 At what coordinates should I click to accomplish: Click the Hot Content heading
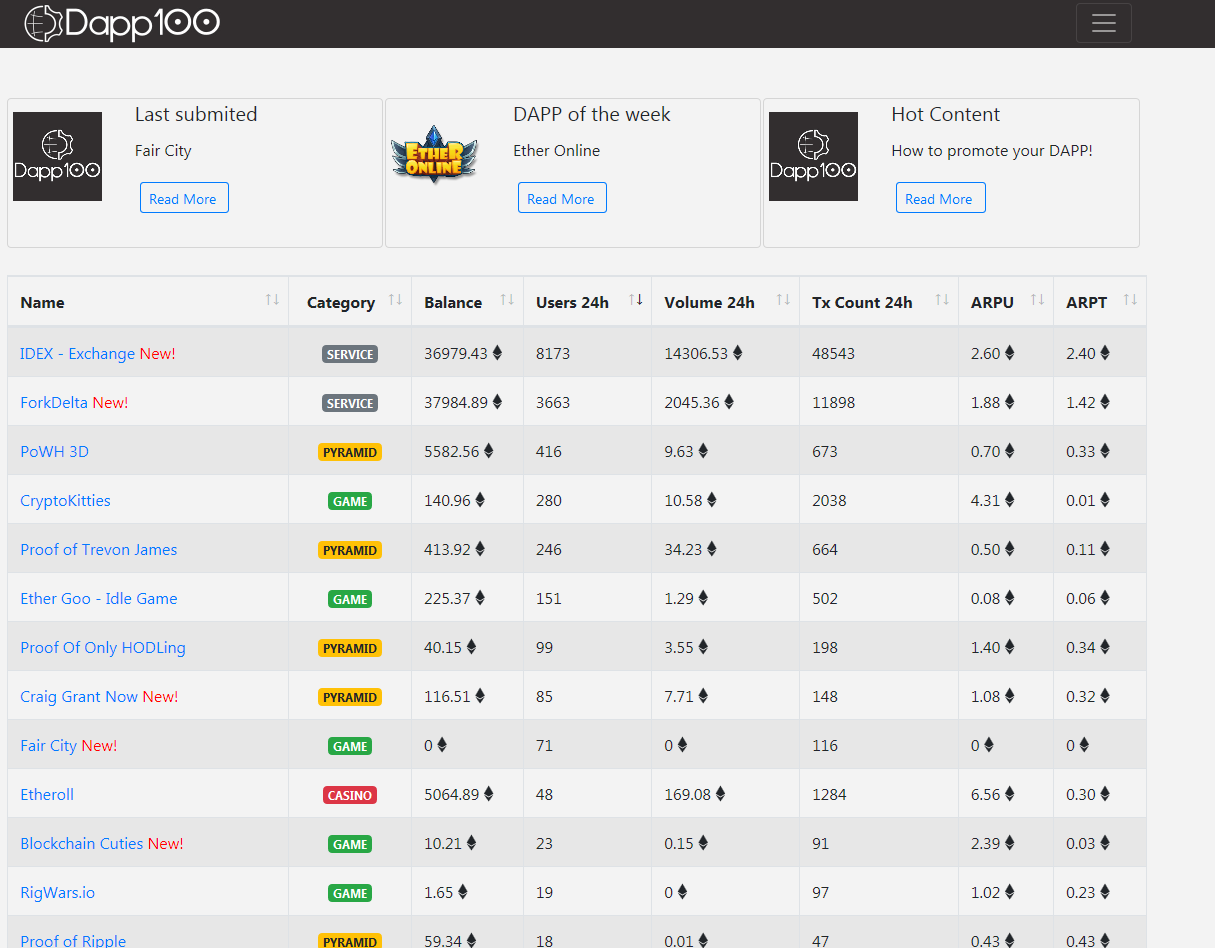tap(945, 114)
